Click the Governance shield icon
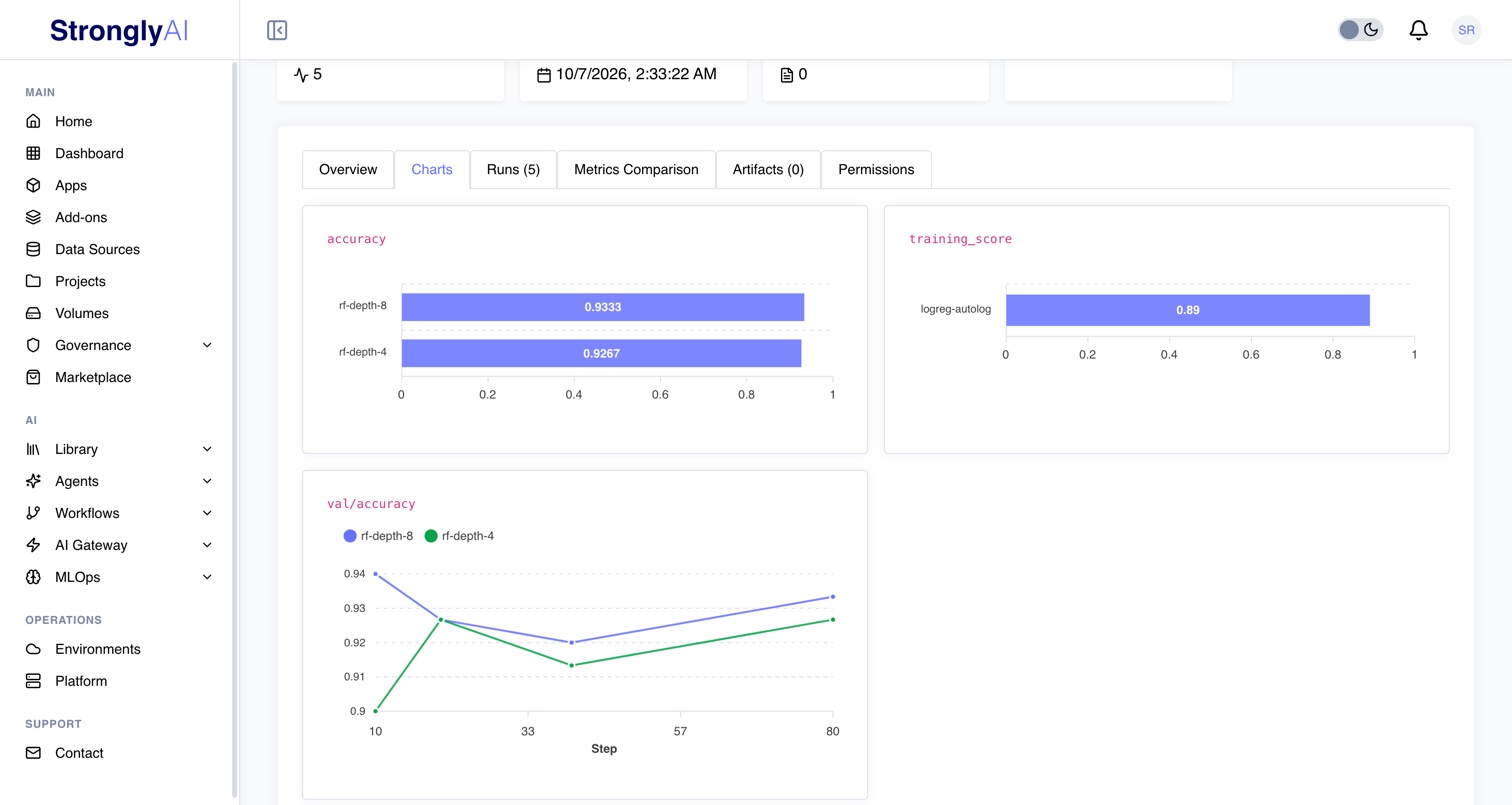This screenshot has height=805, width=1512. (33, 345)
